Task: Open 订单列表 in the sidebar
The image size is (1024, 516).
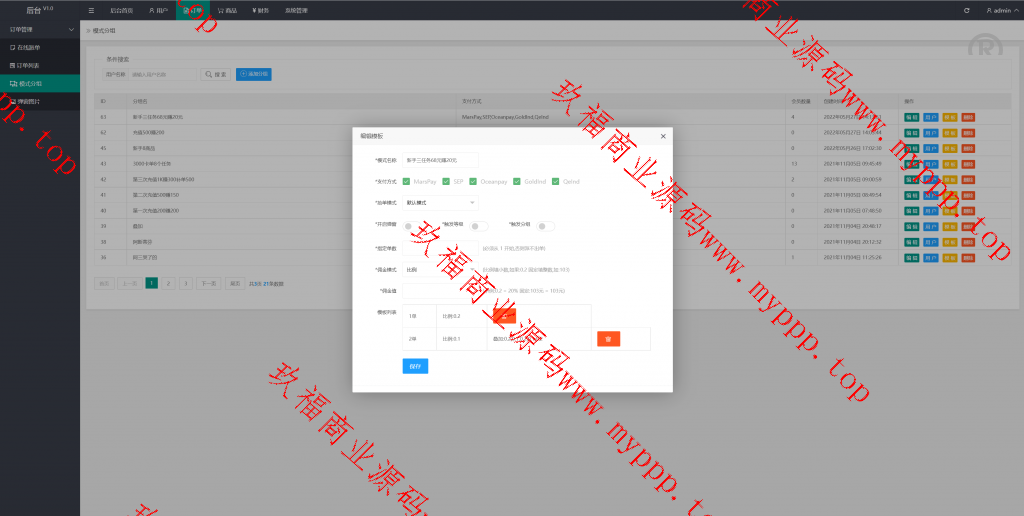Action: click(x=27, y=65)
